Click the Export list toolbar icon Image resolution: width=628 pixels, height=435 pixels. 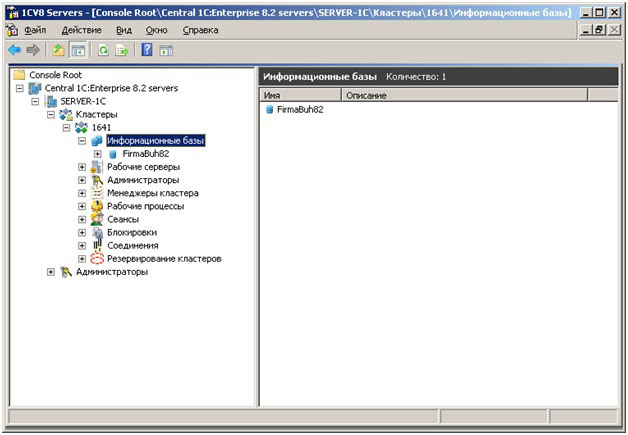tap(122, 50)
